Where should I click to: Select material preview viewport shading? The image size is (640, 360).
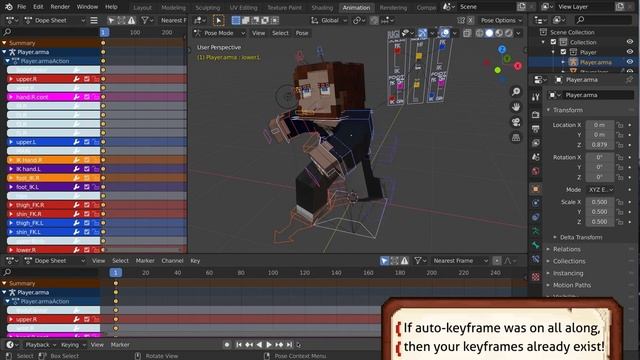[x=499, y=33]
